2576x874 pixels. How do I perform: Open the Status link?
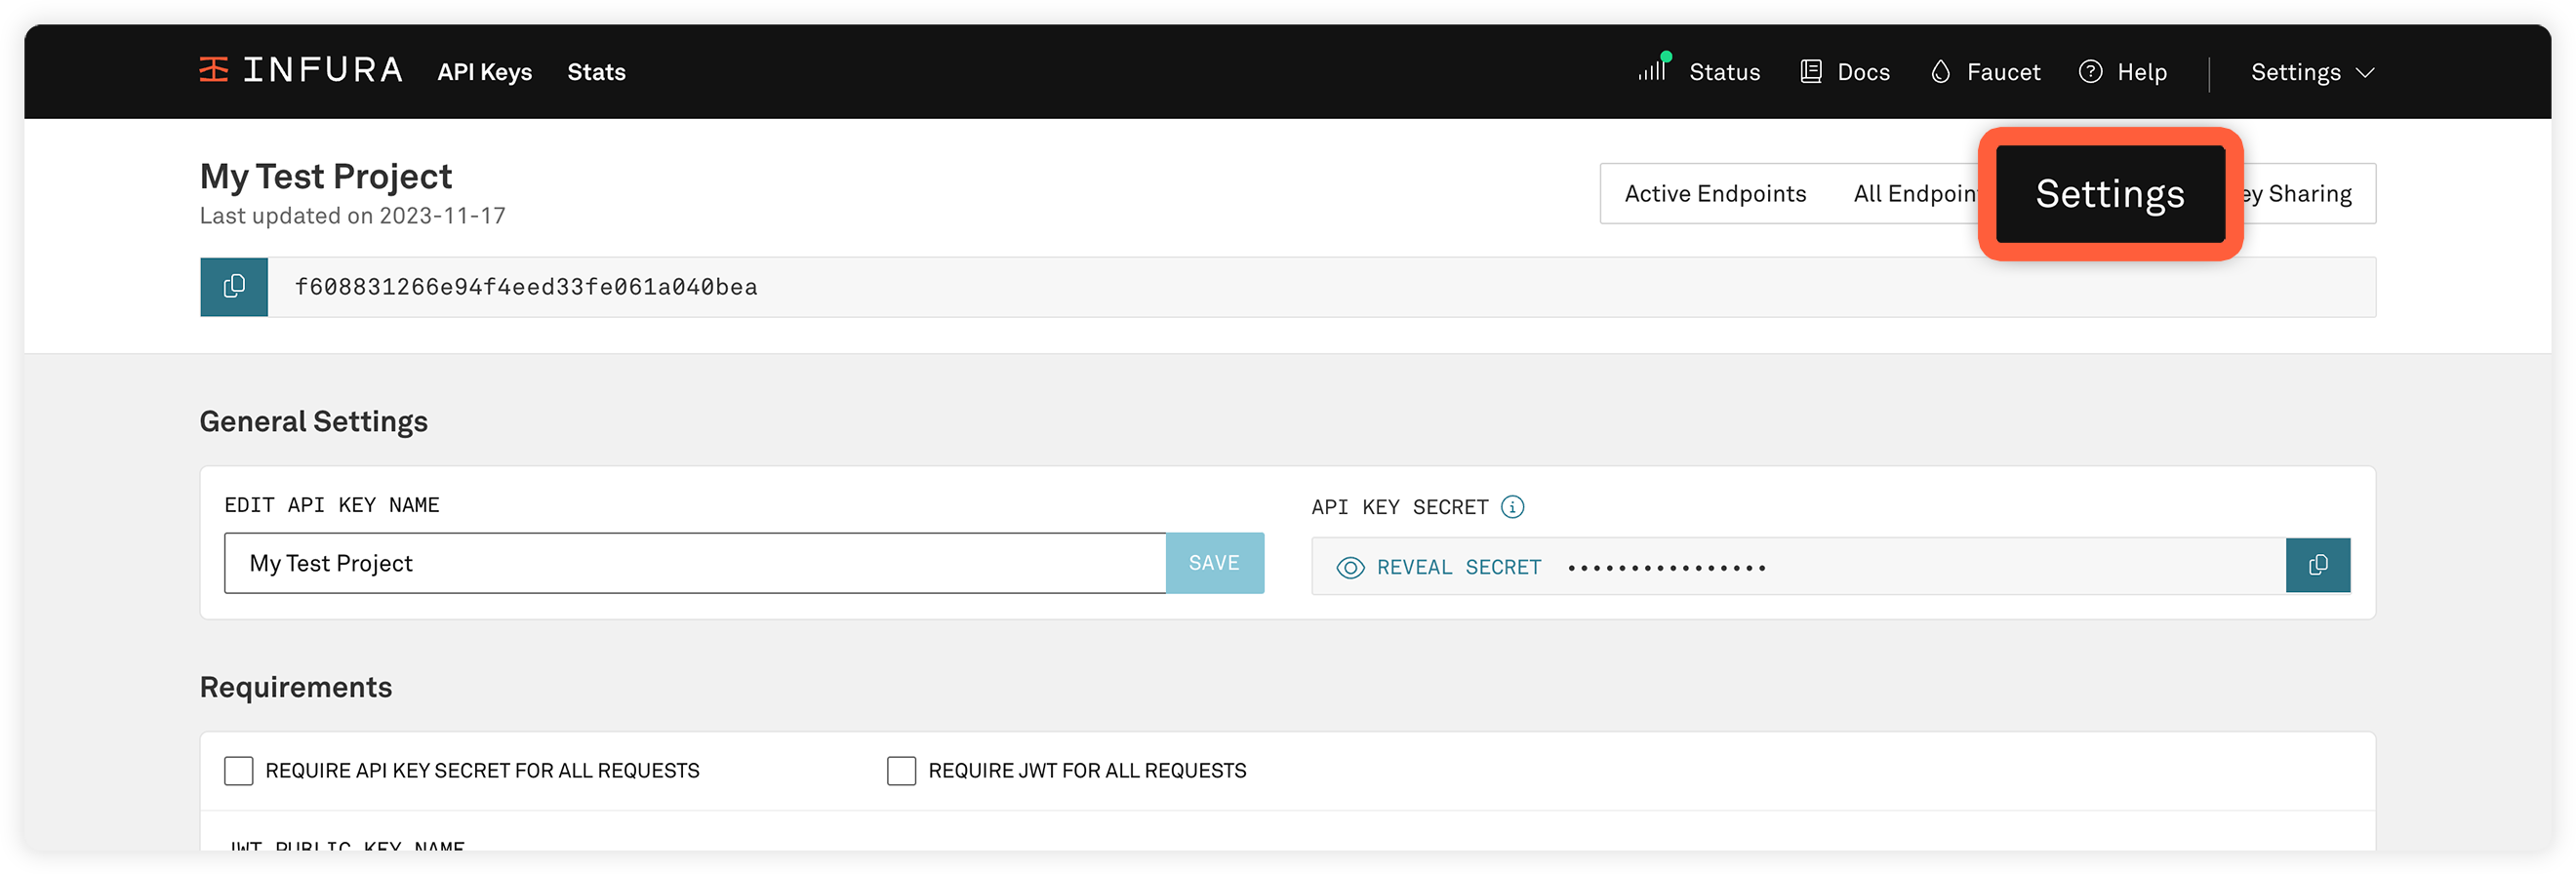(x=1724, y=72)
